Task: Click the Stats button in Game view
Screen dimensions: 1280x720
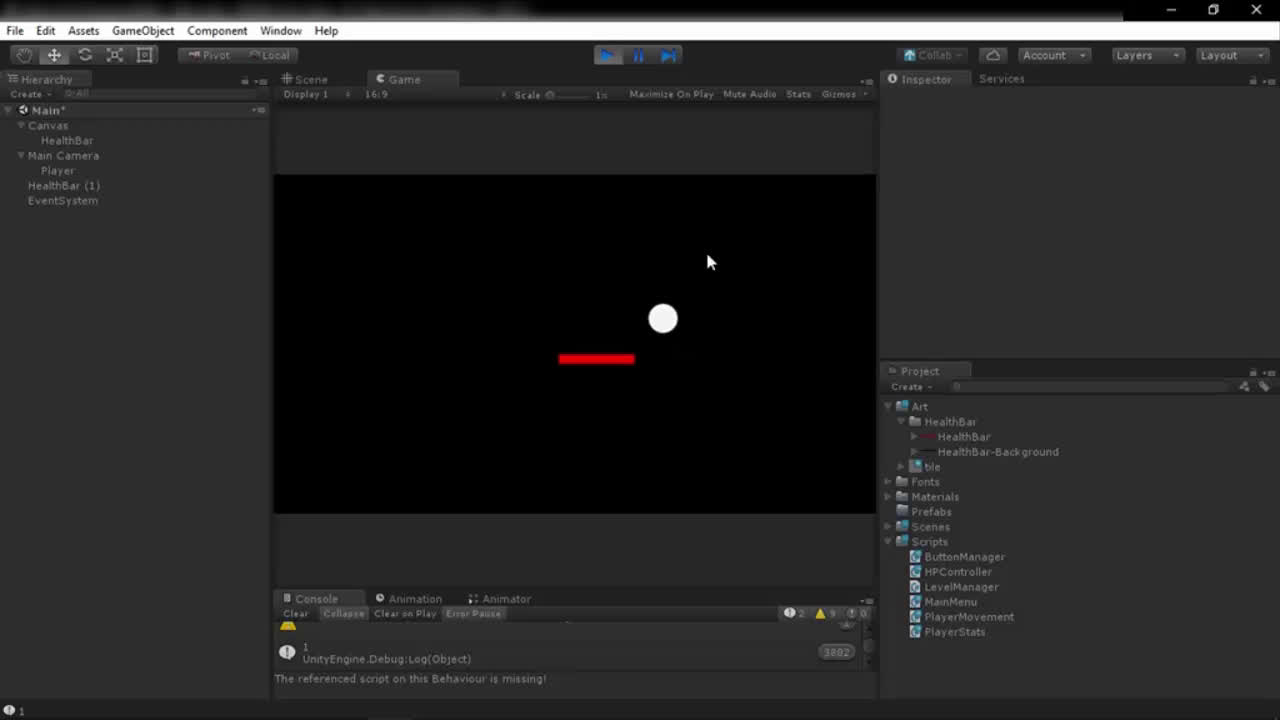Action: point(798,94)
